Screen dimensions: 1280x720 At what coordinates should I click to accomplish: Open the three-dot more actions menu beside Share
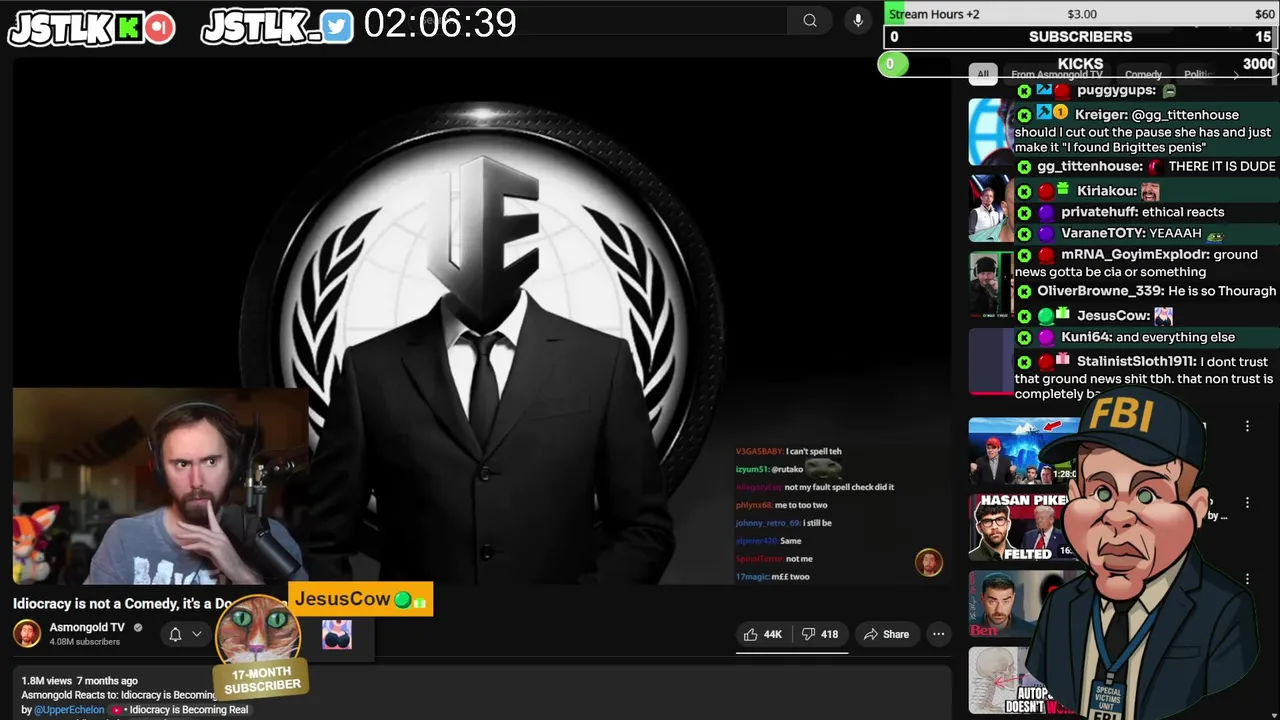pos(938,634)
